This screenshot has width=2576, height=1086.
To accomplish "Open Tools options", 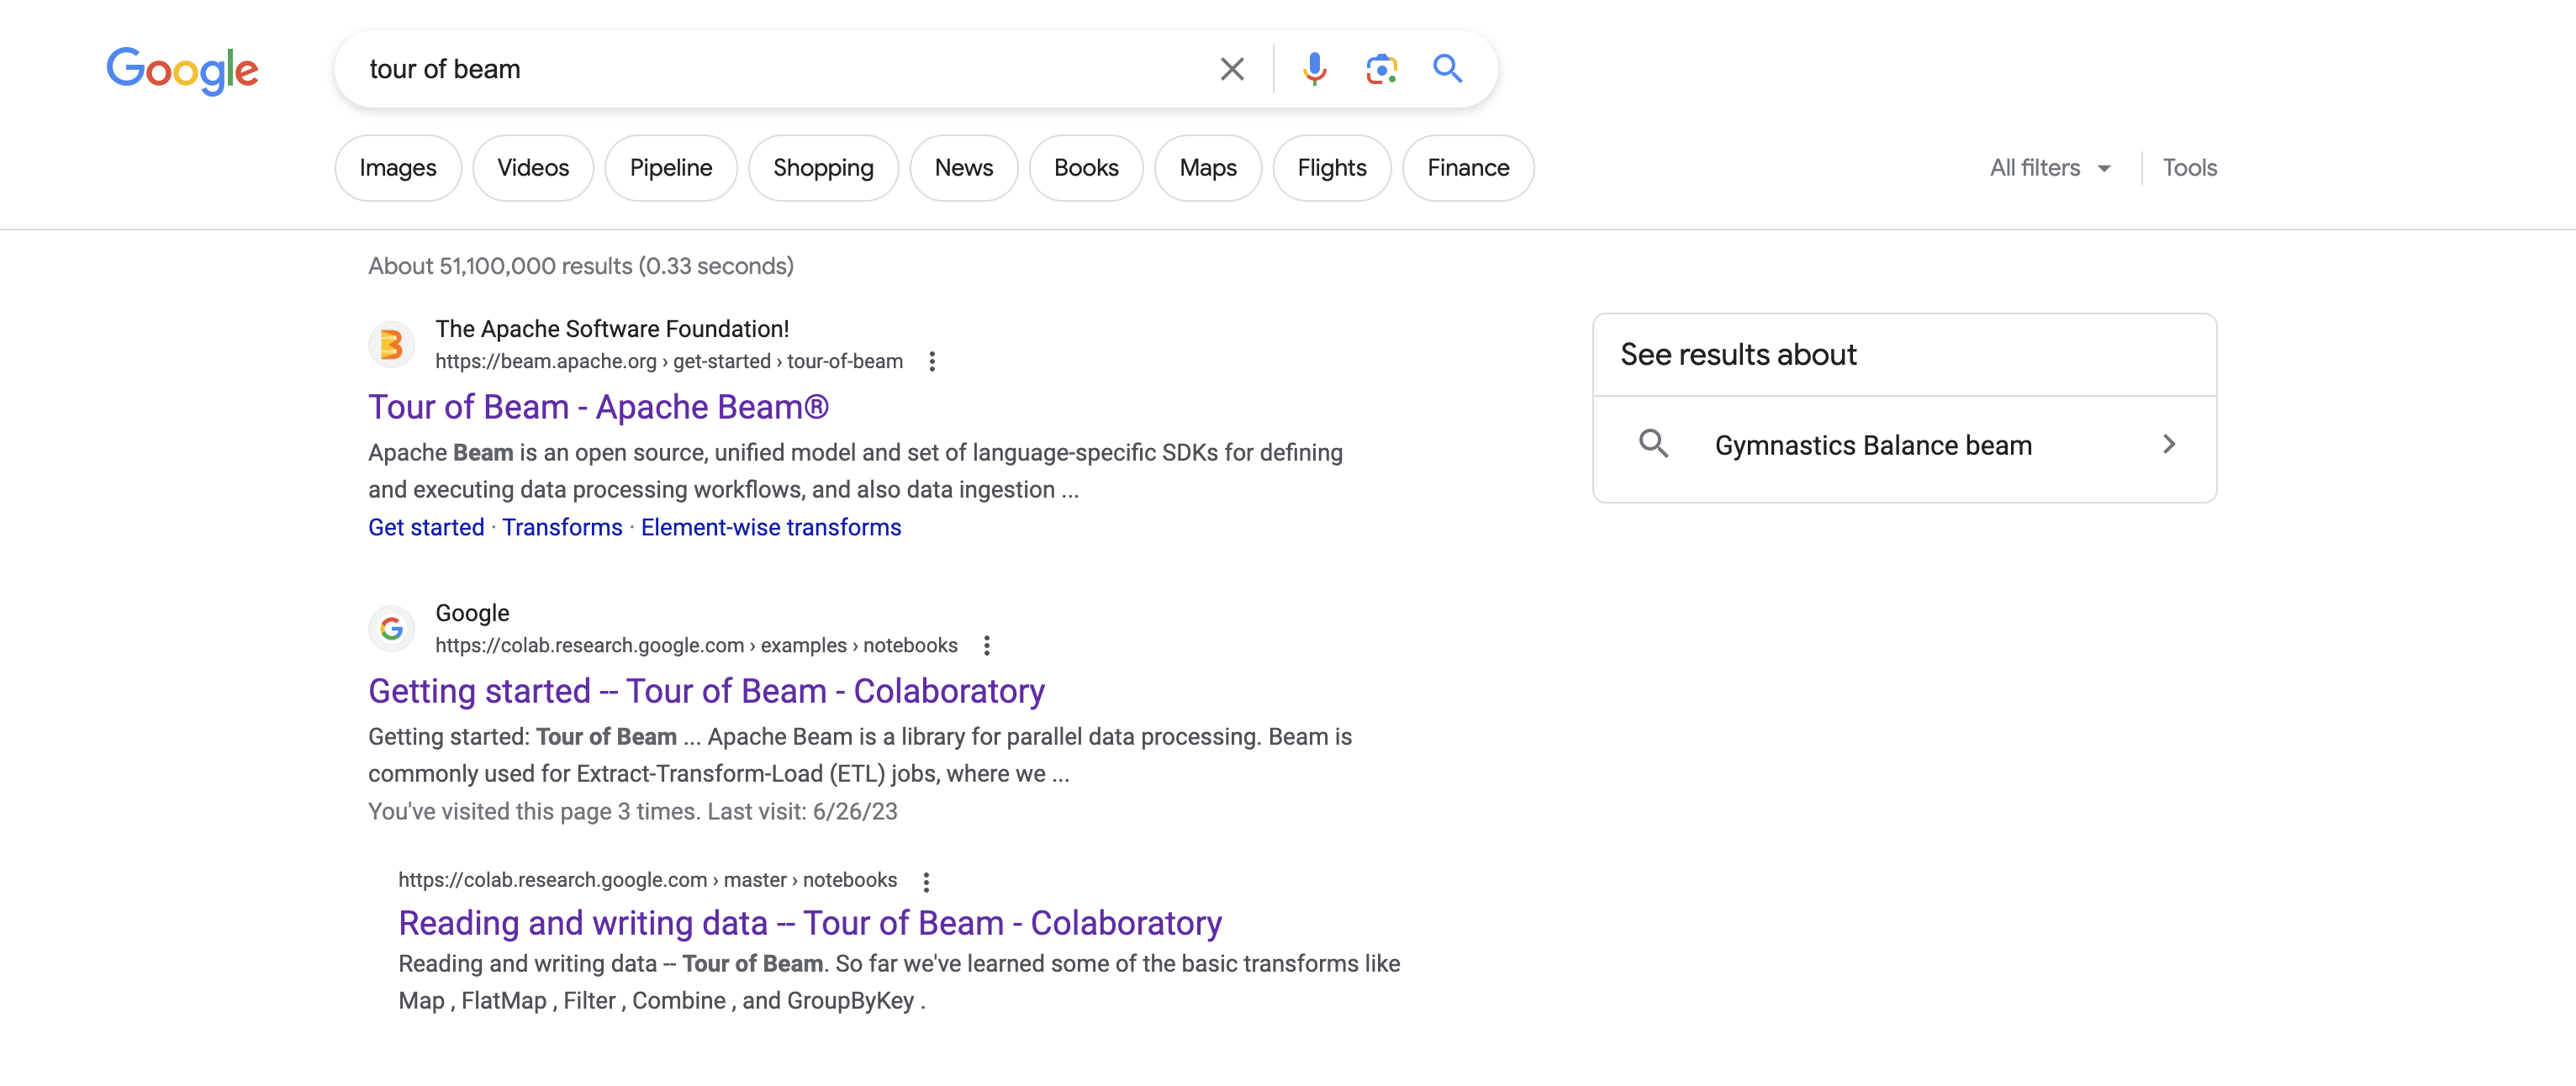I will pos(2190,167).
